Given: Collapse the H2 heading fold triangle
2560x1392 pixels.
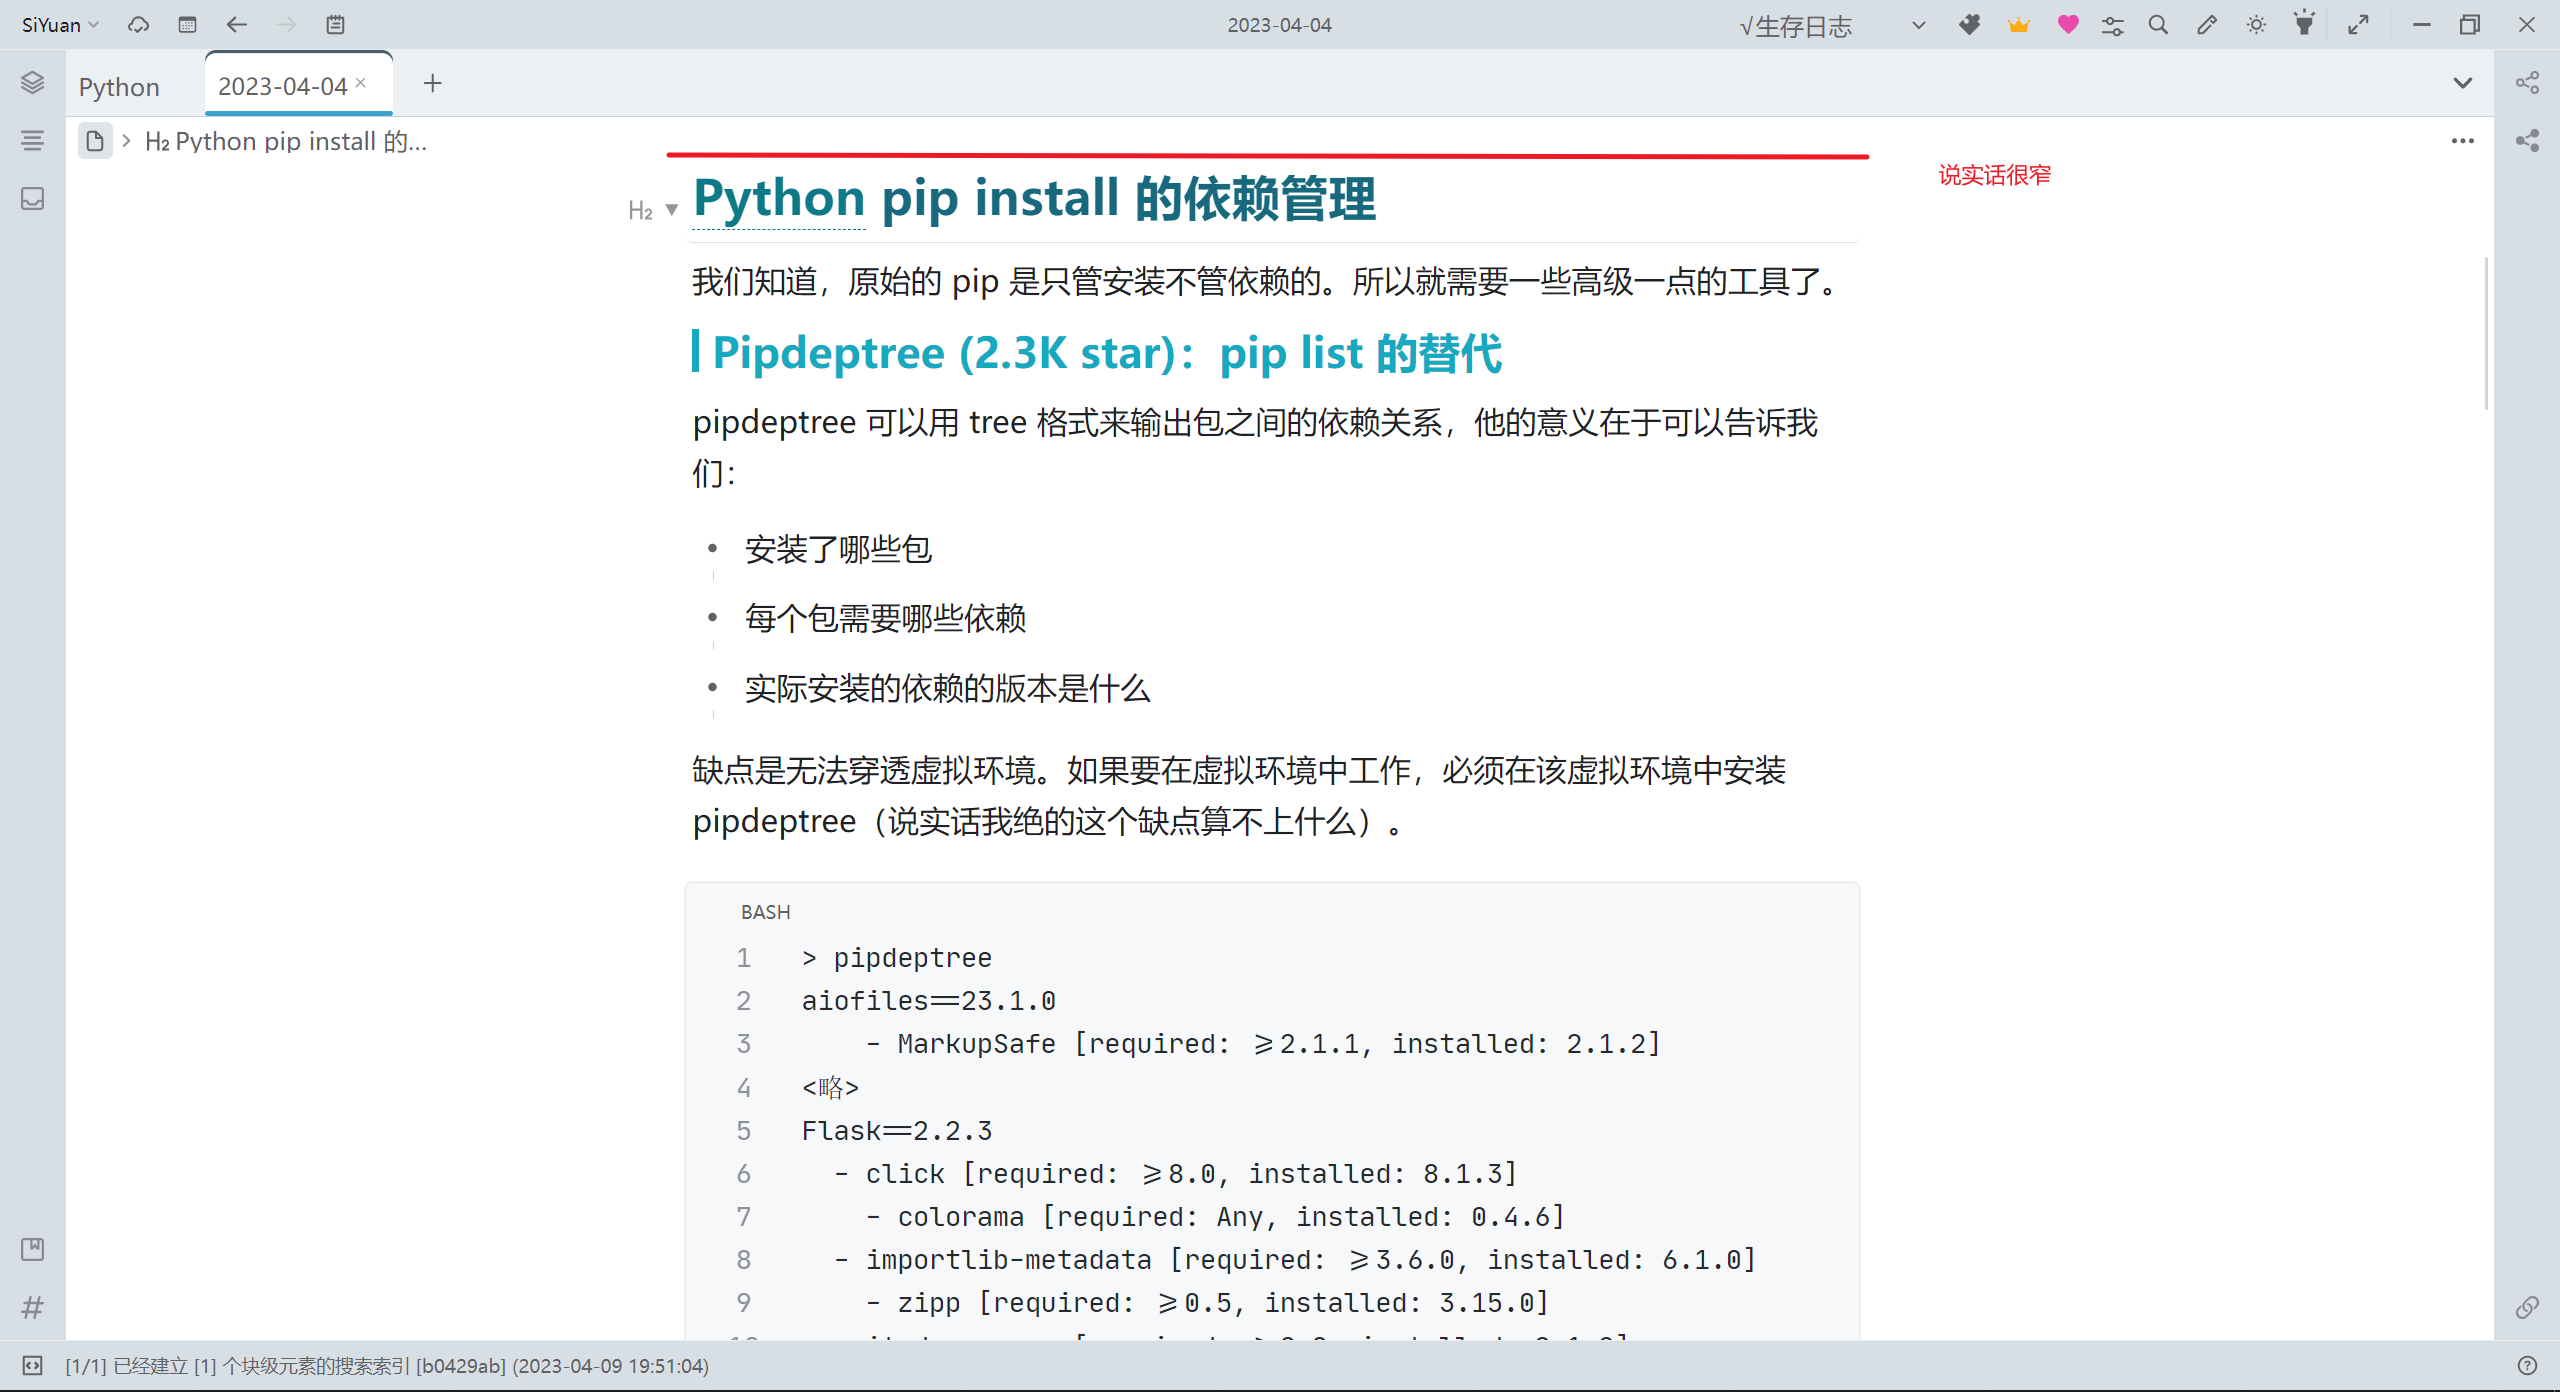Looking at the screenshot, I should click(x=672, y=210).
